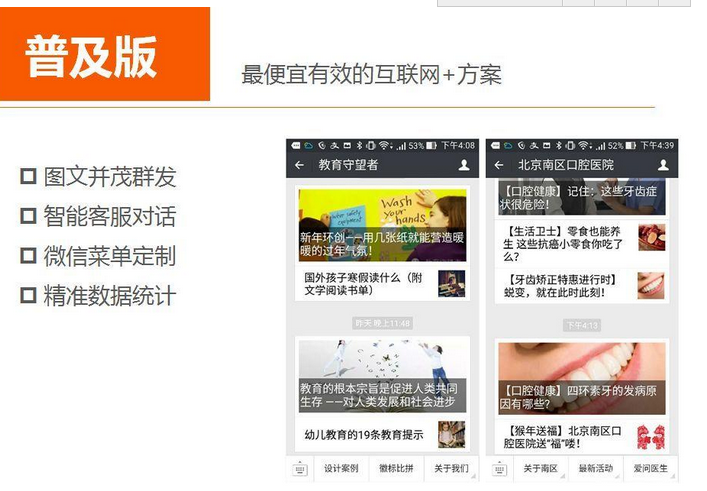Open the 爱问医生 menu item
Screen dimensions: 707x491
tap(649, 469)
